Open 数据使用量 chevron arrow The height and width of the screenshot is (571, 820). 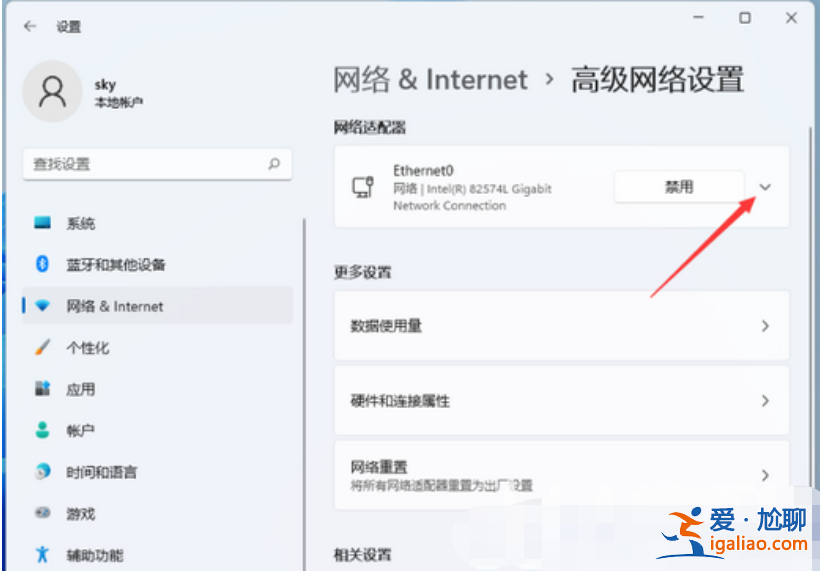765,326
